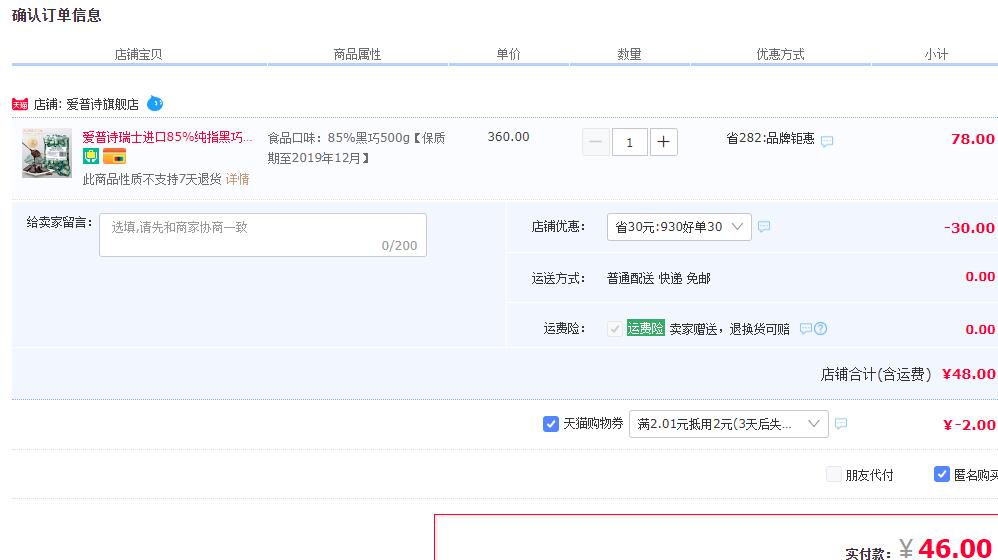Enable the 朋友代付 checkbox
The width and height of the screenshot is (998, 560).
coord(833,474)
